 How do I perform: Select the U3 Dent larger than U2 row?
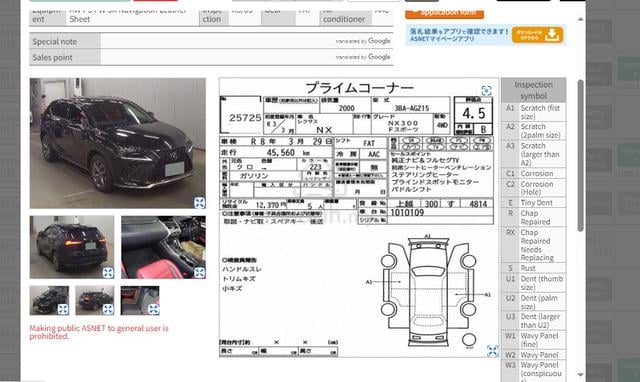(x=533, y=321)
